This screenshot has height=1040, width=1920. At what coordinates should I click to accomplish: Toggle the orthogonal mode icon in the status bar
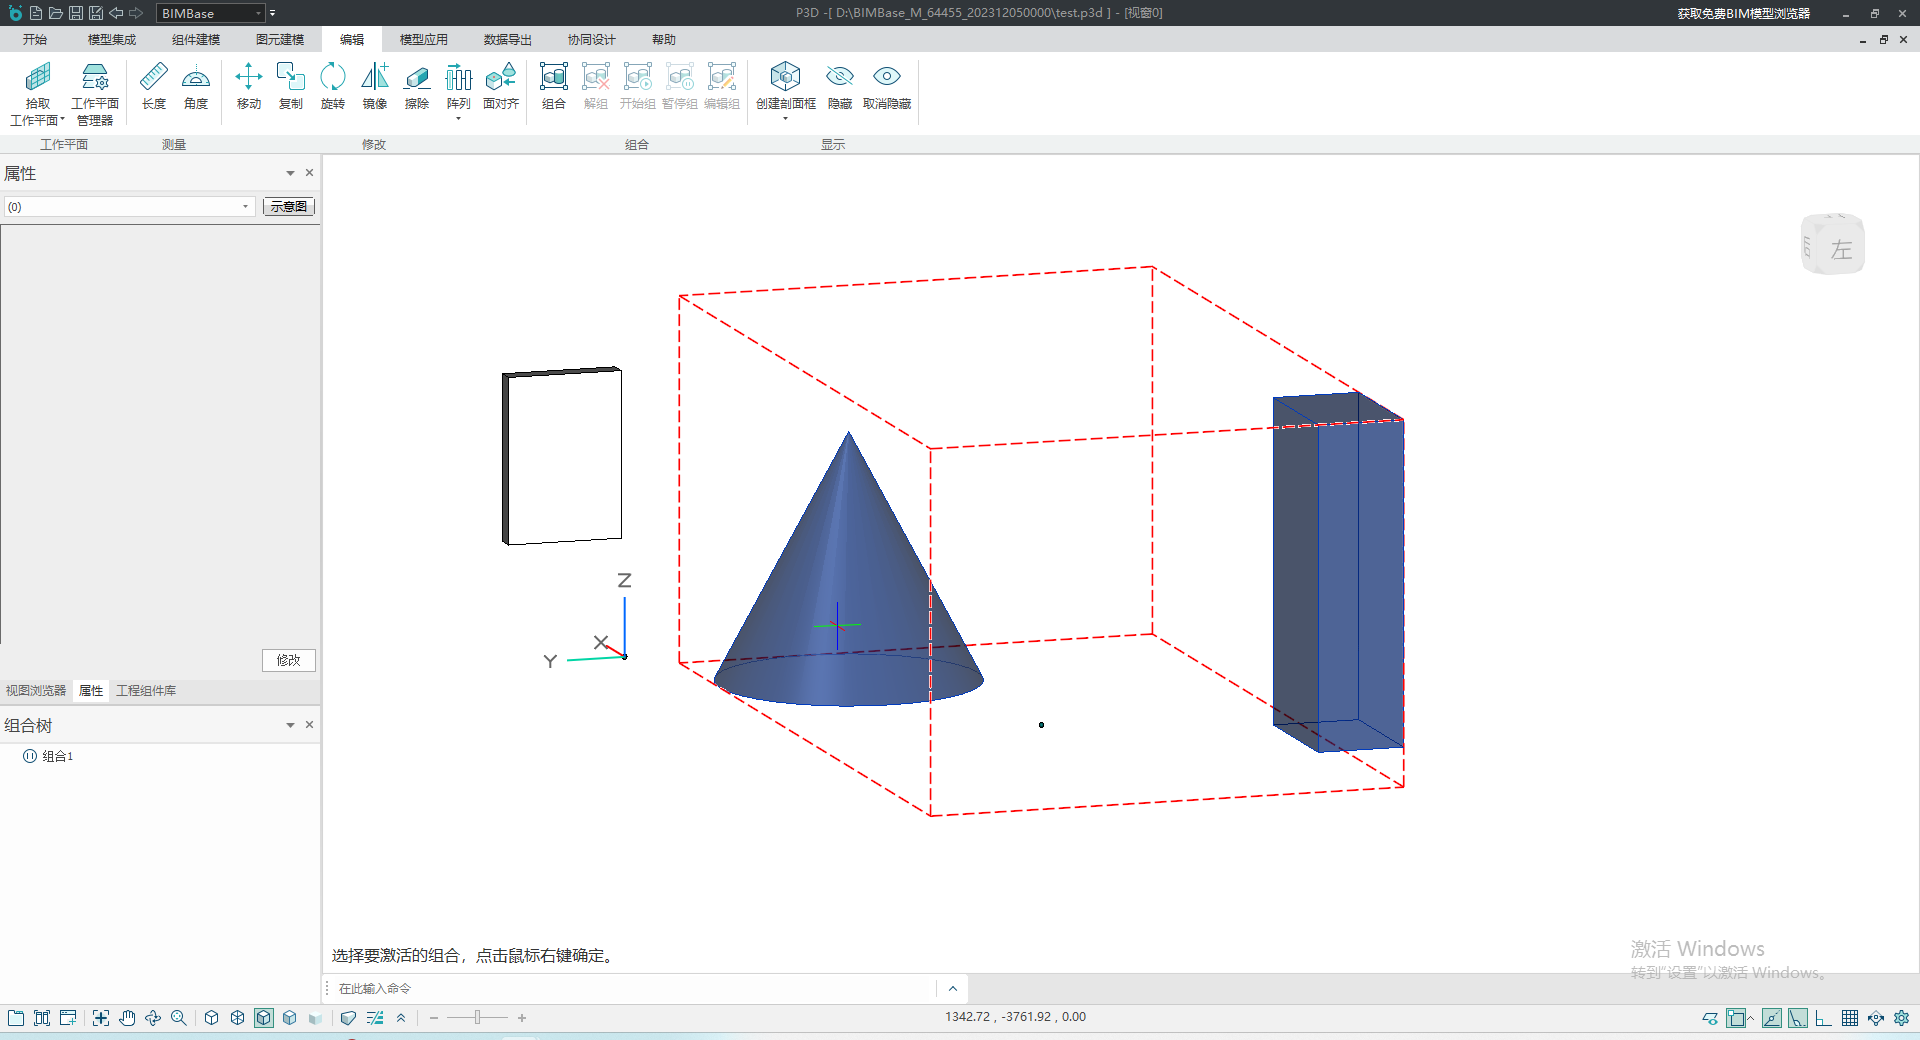[1823, 1018]
